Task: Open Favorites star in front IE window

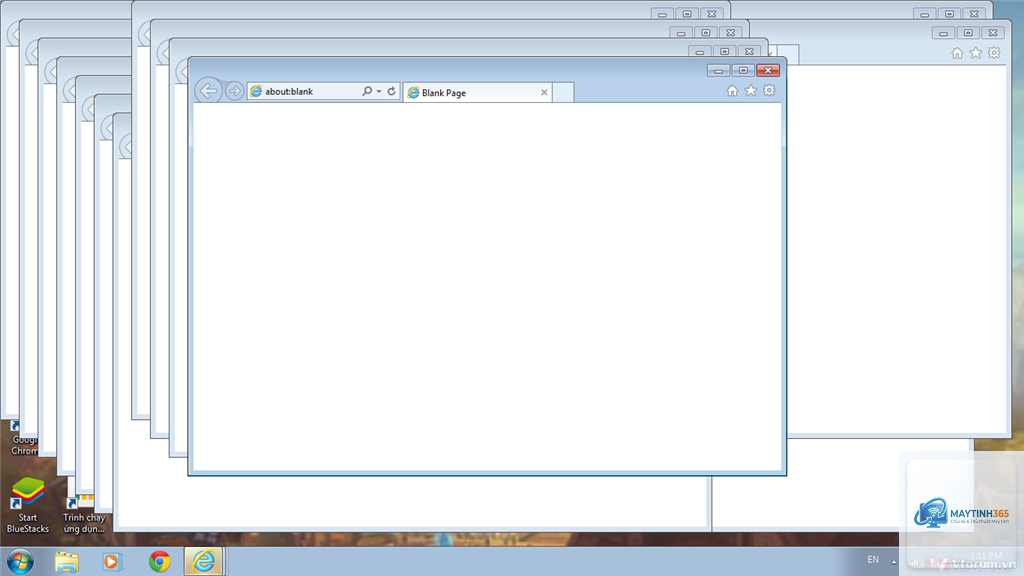Action: pyautogui.click(x=750, y=91)
